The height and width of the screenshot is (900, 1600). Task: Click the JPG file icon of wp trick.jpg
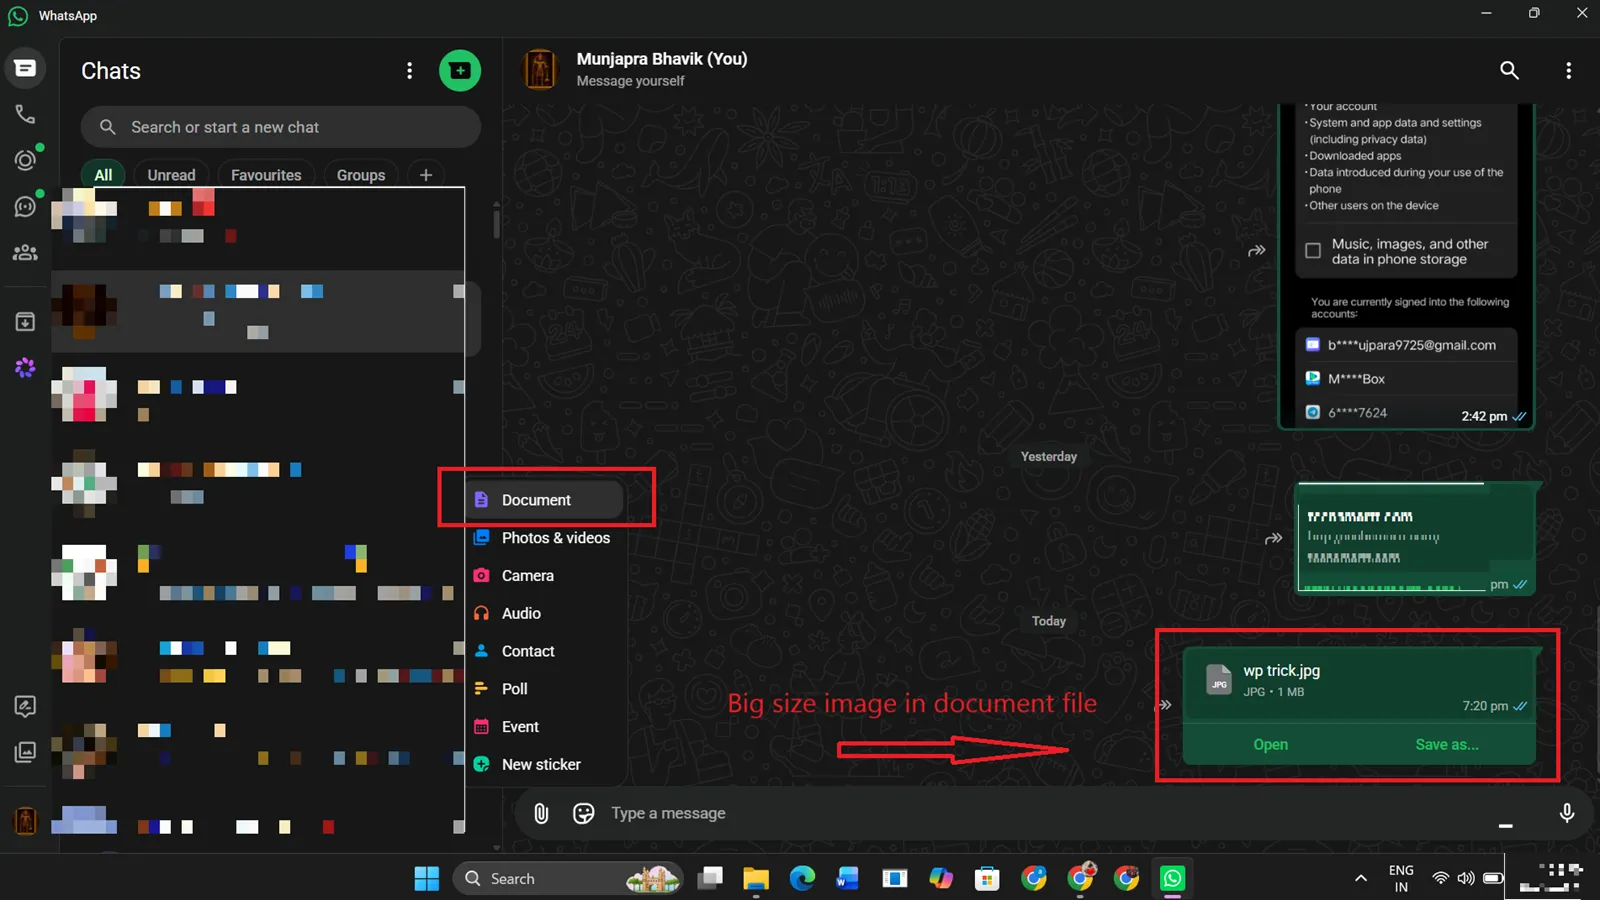pyautogui.click(x=1218, y=680)
